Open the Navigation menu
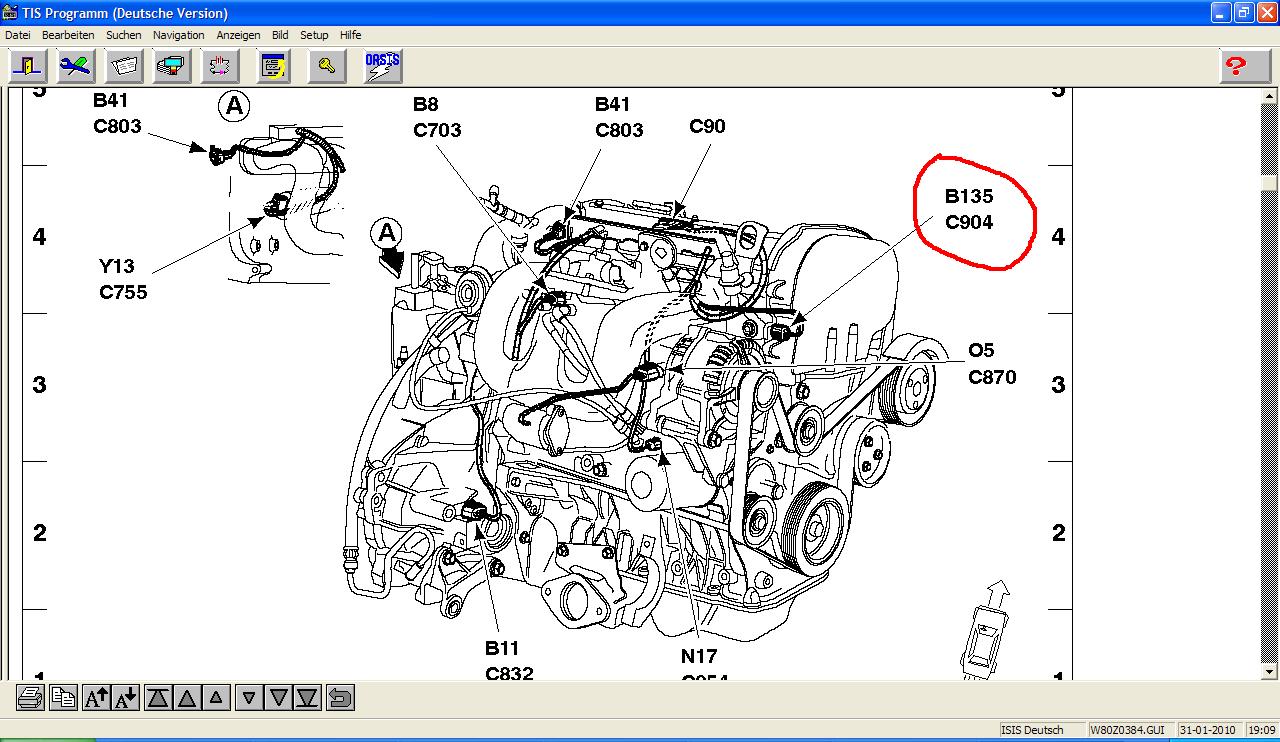 (178, 35)
